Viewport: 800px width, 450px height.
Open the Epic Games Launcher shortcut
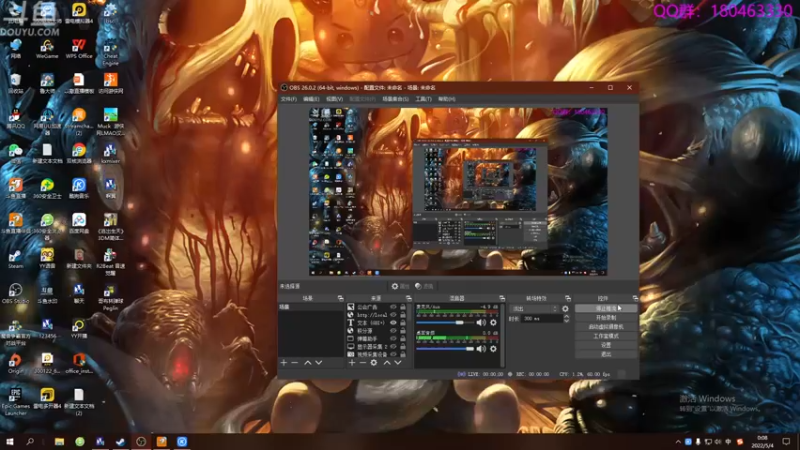point(15,402)
